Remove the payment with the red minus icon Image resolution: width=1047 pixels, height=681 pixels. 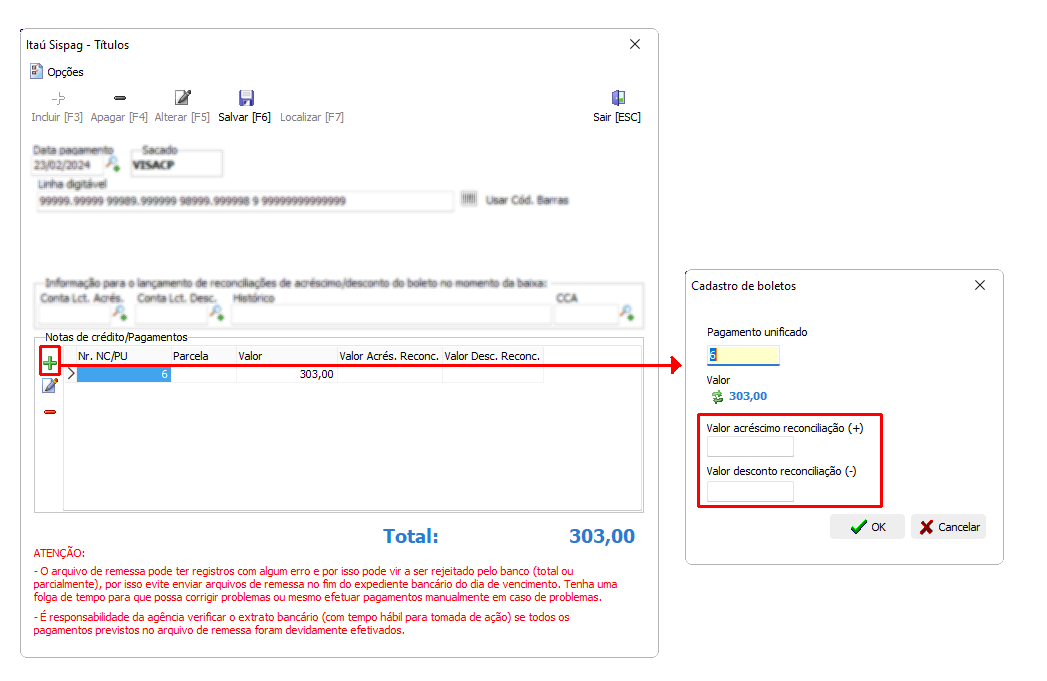(x=50, y=412)
